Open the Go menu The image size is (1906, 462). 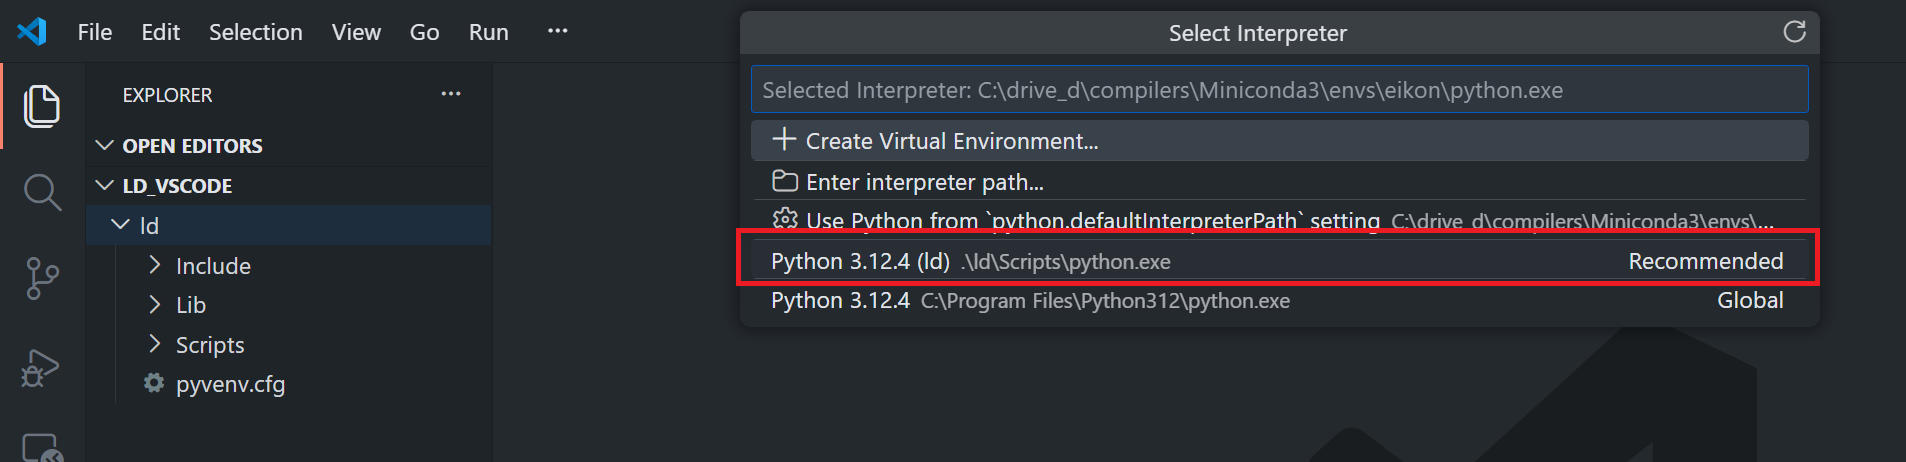click(x=424, y=32)
